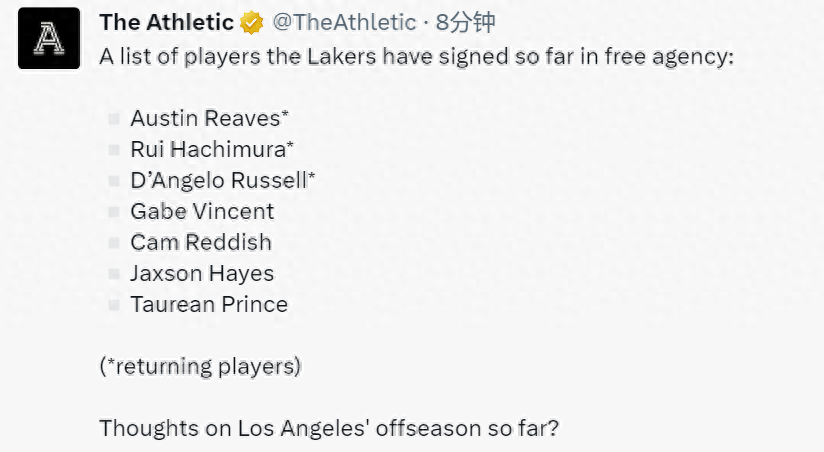Click the bullet beside Cam Reddish
824x452 pixels.
pyautogui.click(x=114, y=243)
